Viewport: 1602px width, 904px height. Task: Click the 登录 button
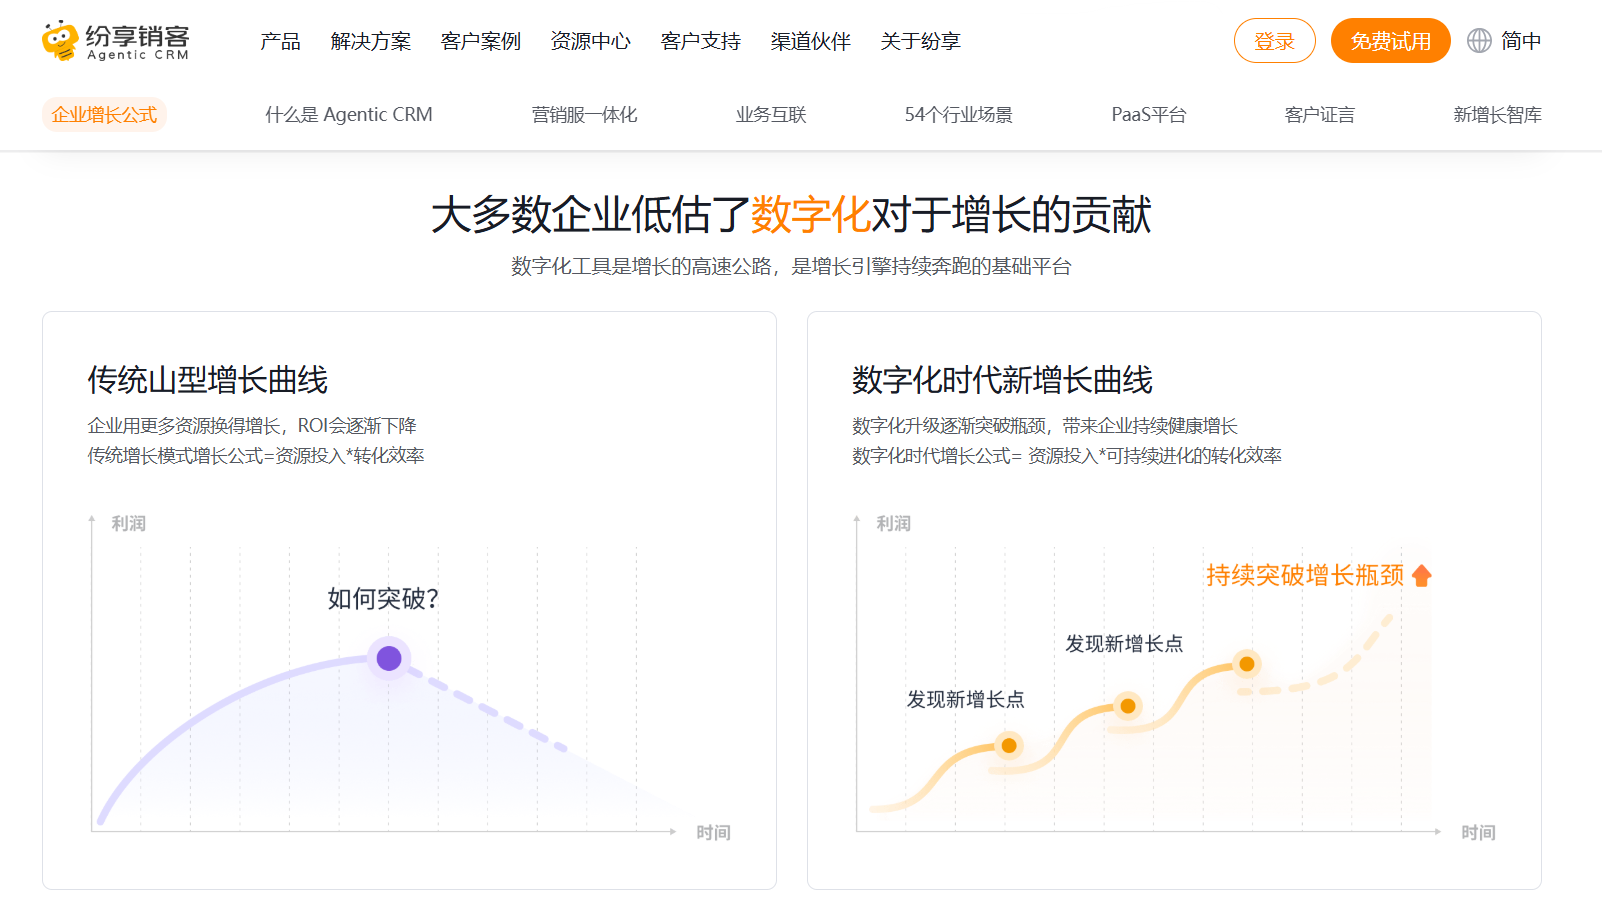(x=1274, y=41)
